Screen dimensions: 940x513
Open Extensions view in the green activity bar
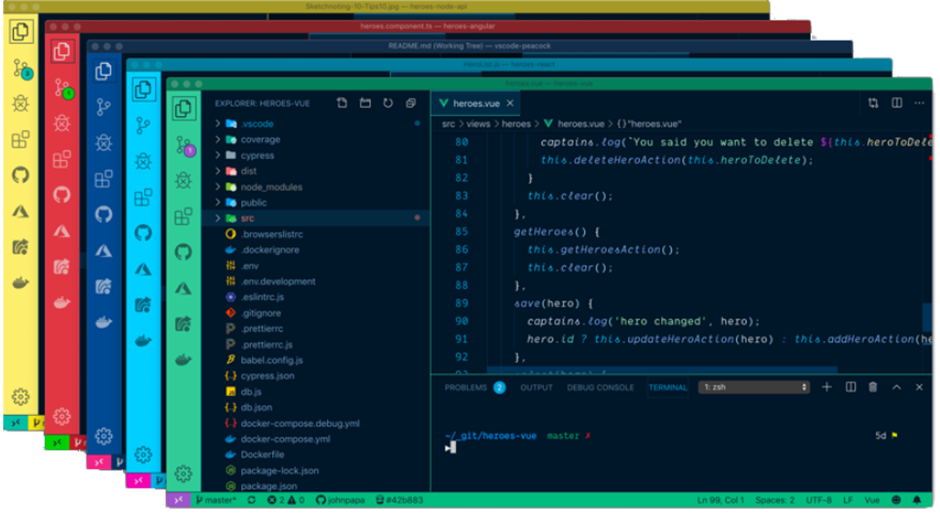(183, 216)
